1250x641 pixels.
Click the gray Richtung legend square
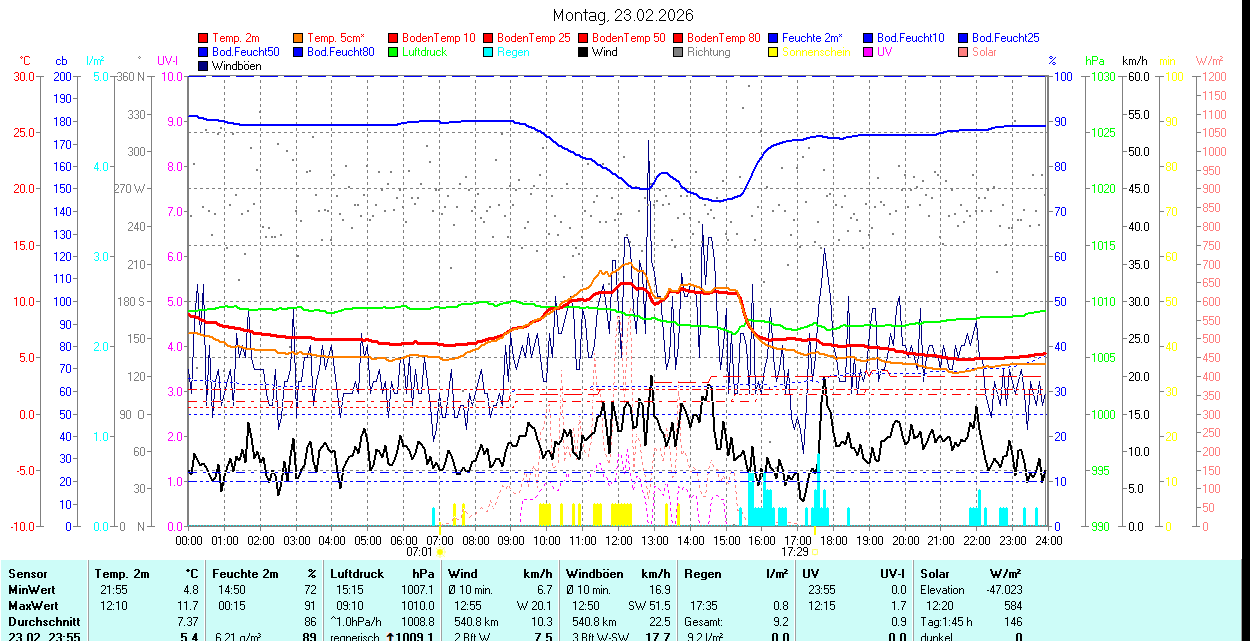tap(678, 52)
